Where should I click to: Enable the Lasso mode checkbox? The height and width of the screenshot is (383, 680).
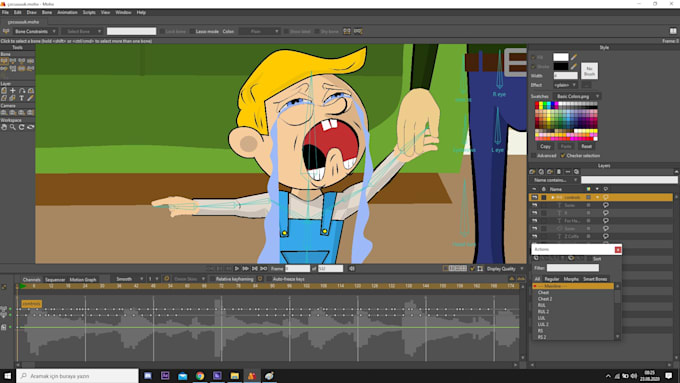tap(192, 31)
